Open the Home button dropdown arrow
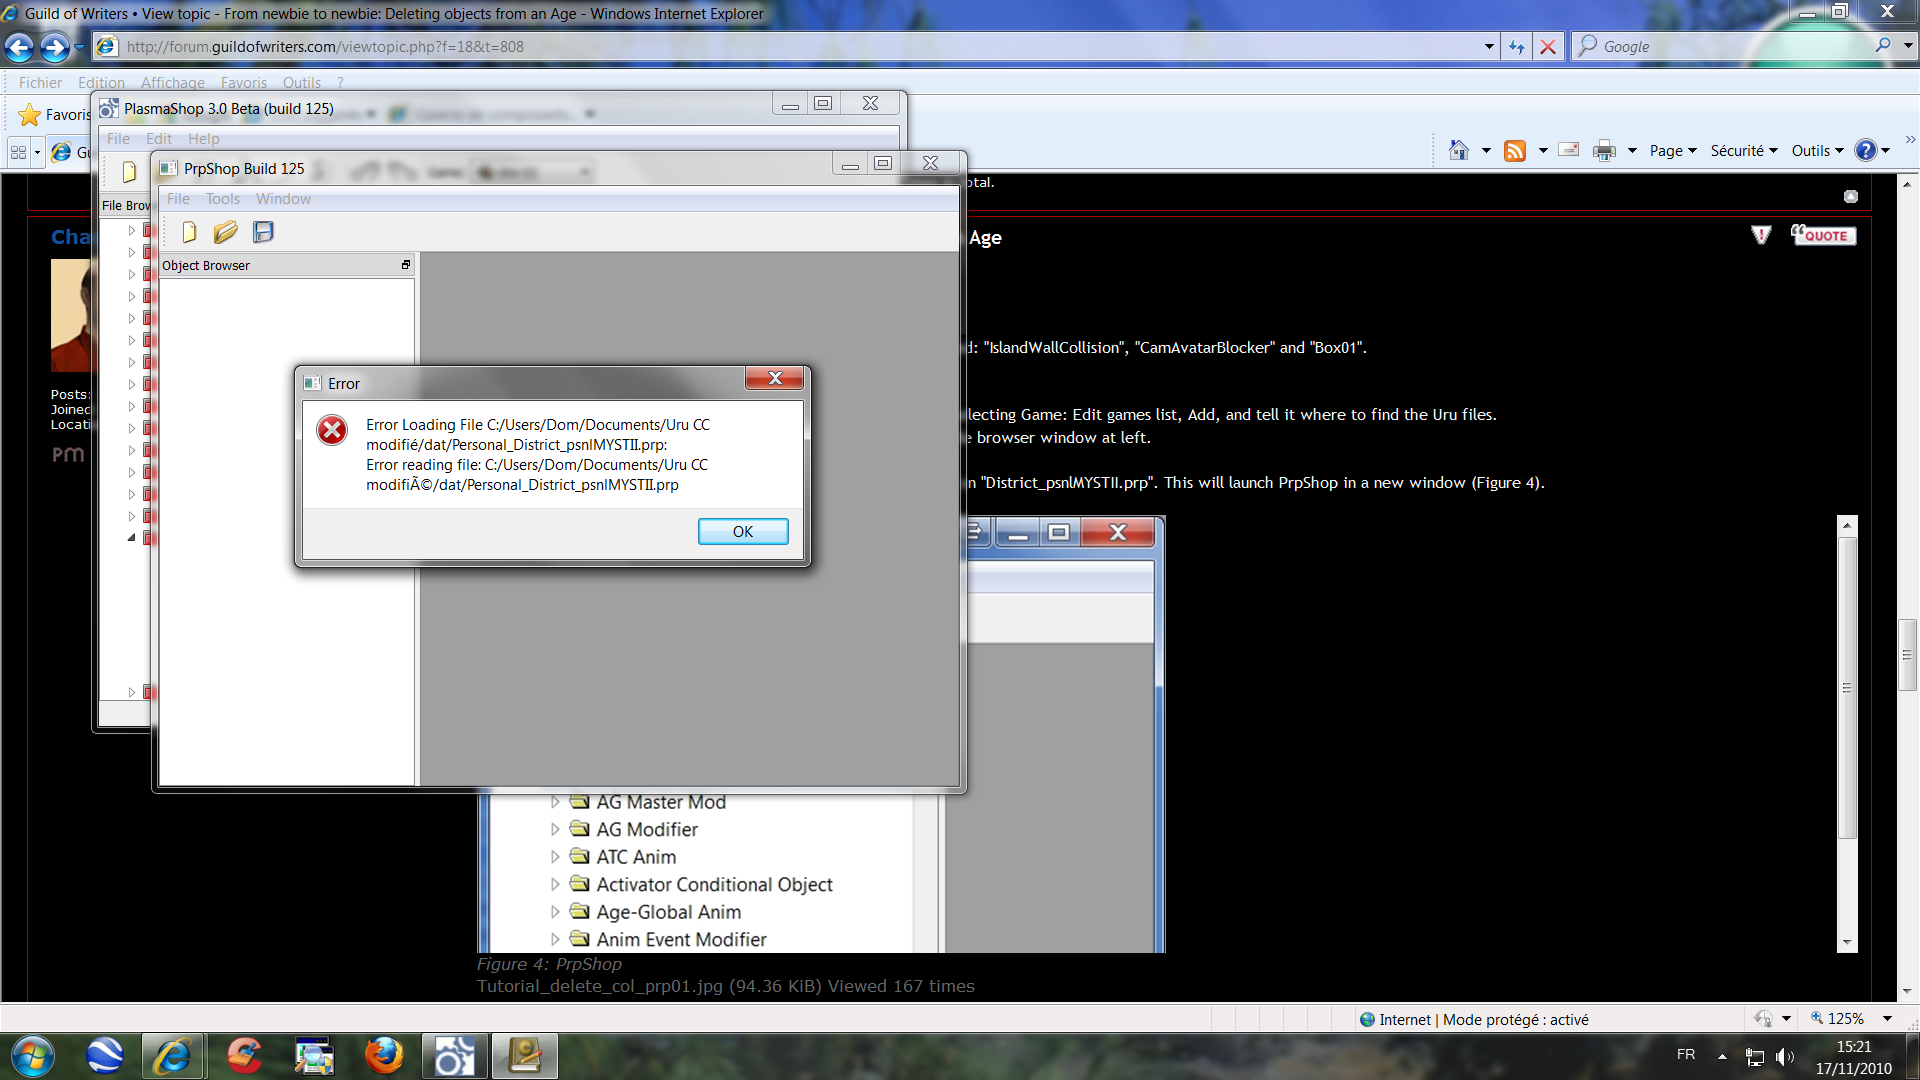The image size is (1920, 1080). pyautogui.click(x=1486, y=151)
